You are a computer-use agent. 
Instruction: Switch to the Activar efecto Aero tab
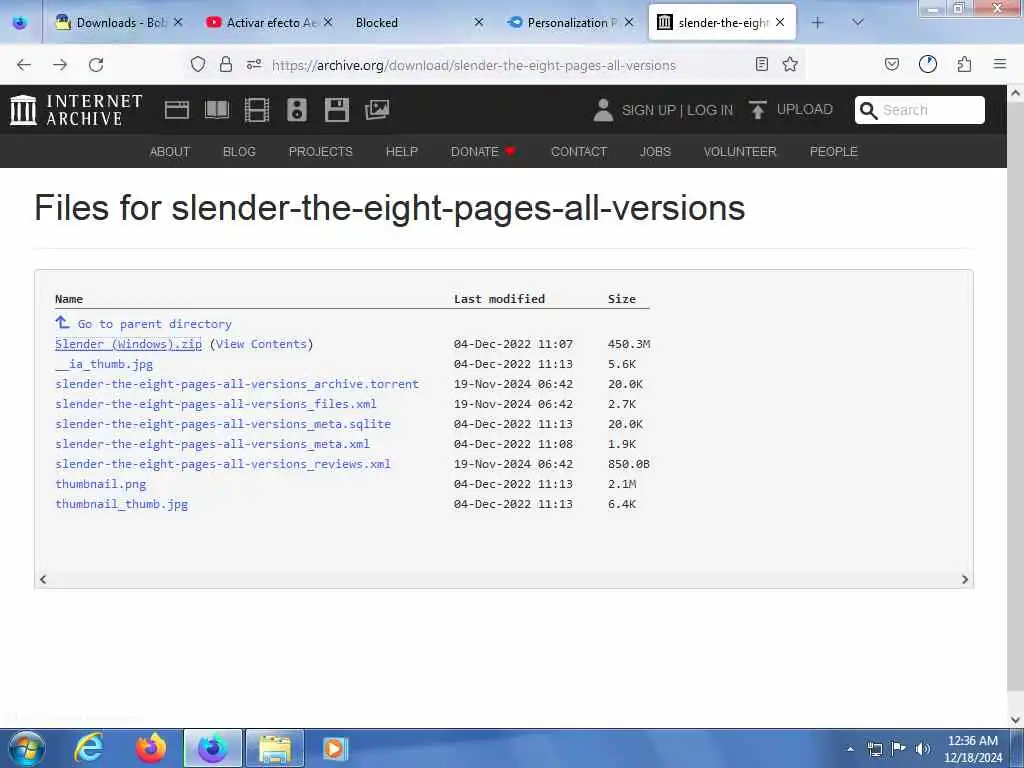click(x=270, y=22)
